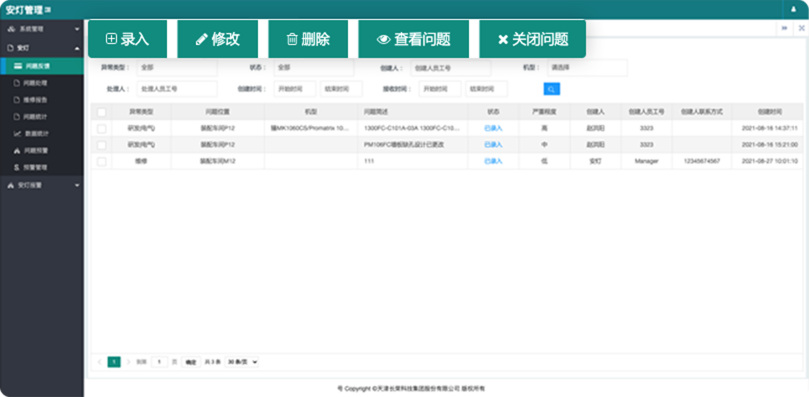
Task: Tick checkbox for row created 2021-08-16 14:37:11
Action: coord(102,129)
